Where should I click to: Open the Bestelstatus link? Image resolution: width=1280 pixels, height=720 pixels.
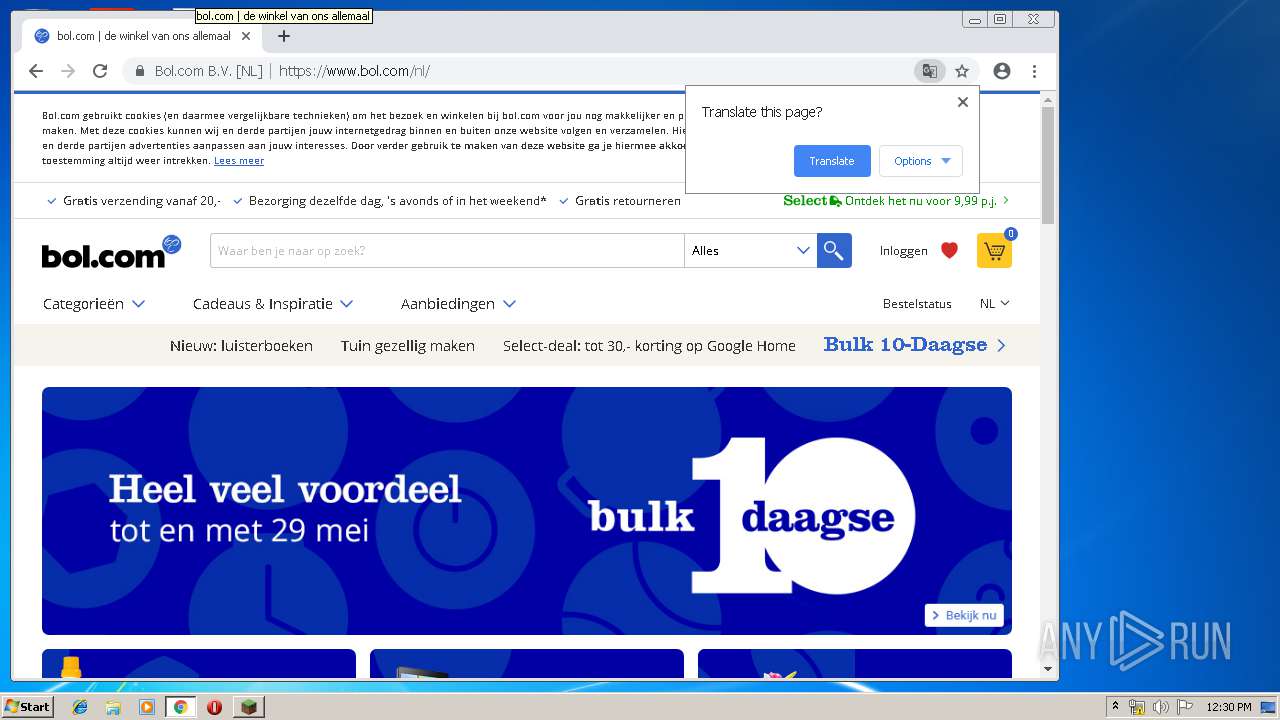pos(917,304)
